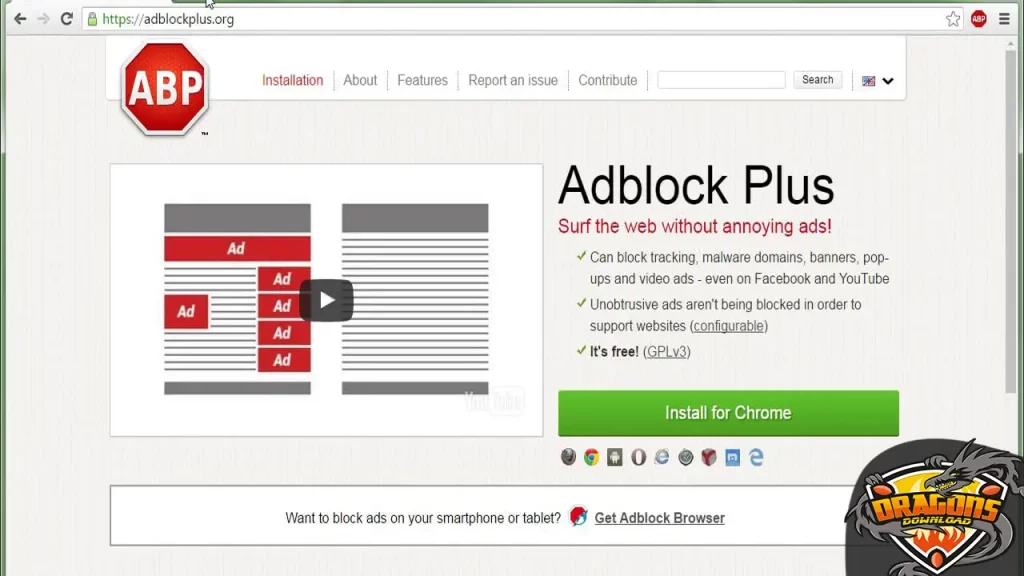Open the configurable link
This screenshot has height=576, width=1024.
728,326
